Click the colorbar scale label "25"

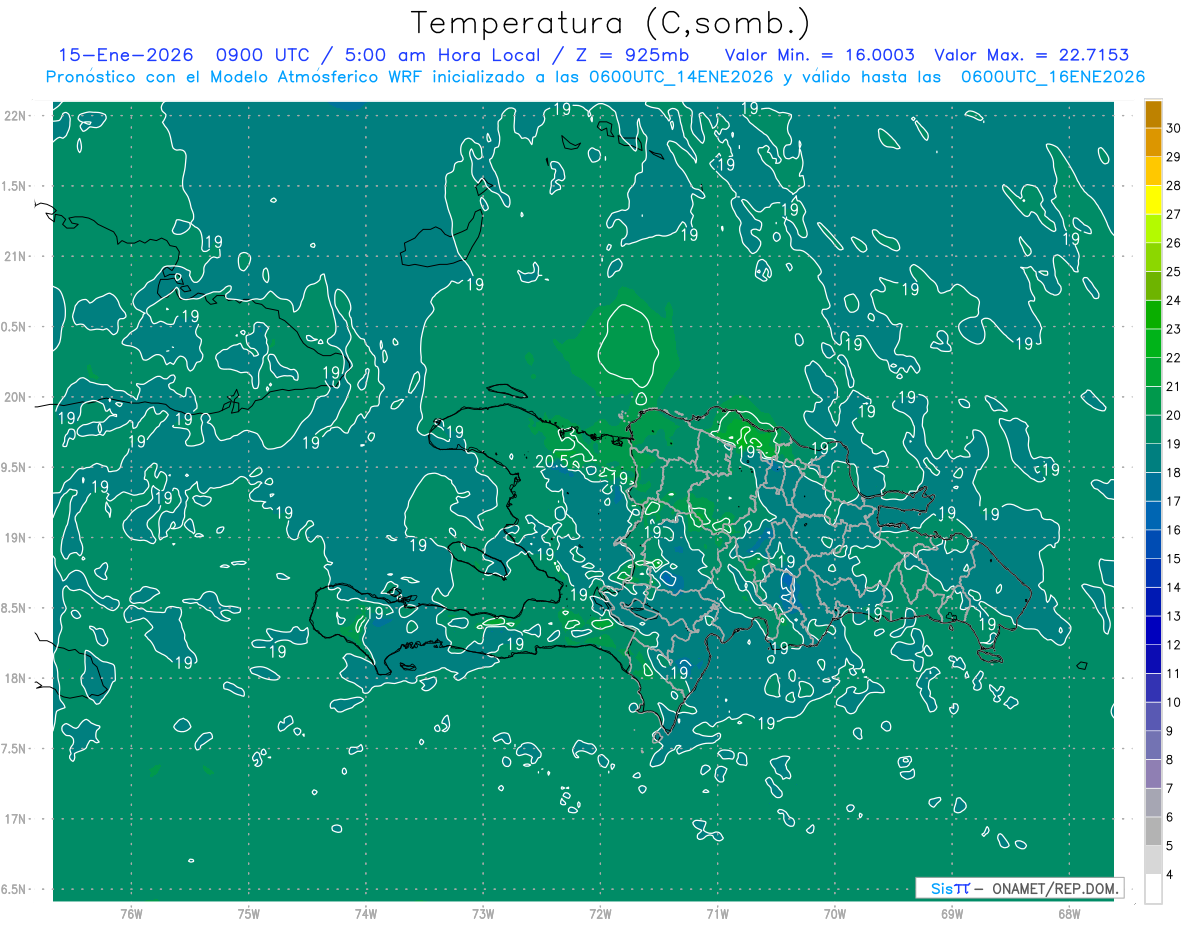(x=1174, y=271)
